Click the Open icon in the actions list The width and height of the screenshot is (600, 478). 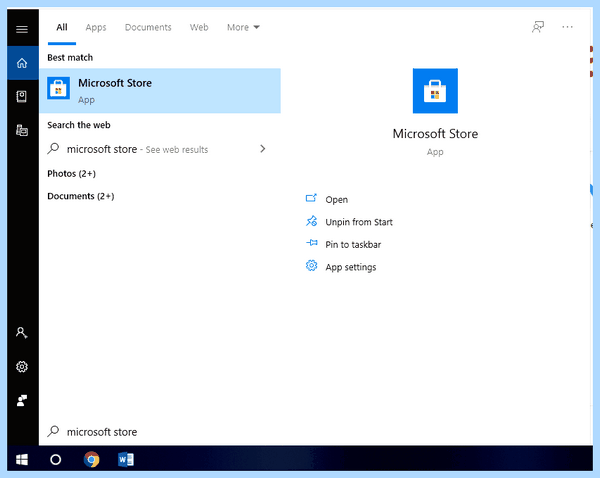311,198
